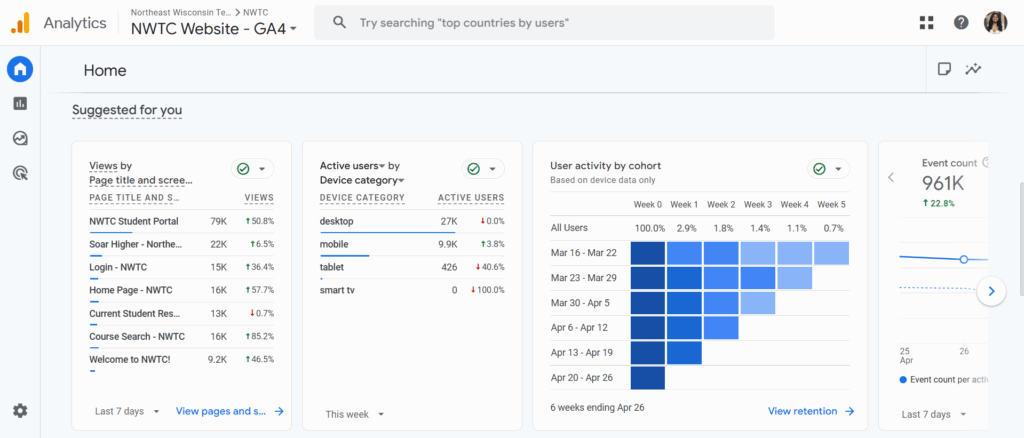The width and height of the screenshot is (1024, 438).
Task: Click the NWTC Student Portal row
Action: click(x=182, y=222)
